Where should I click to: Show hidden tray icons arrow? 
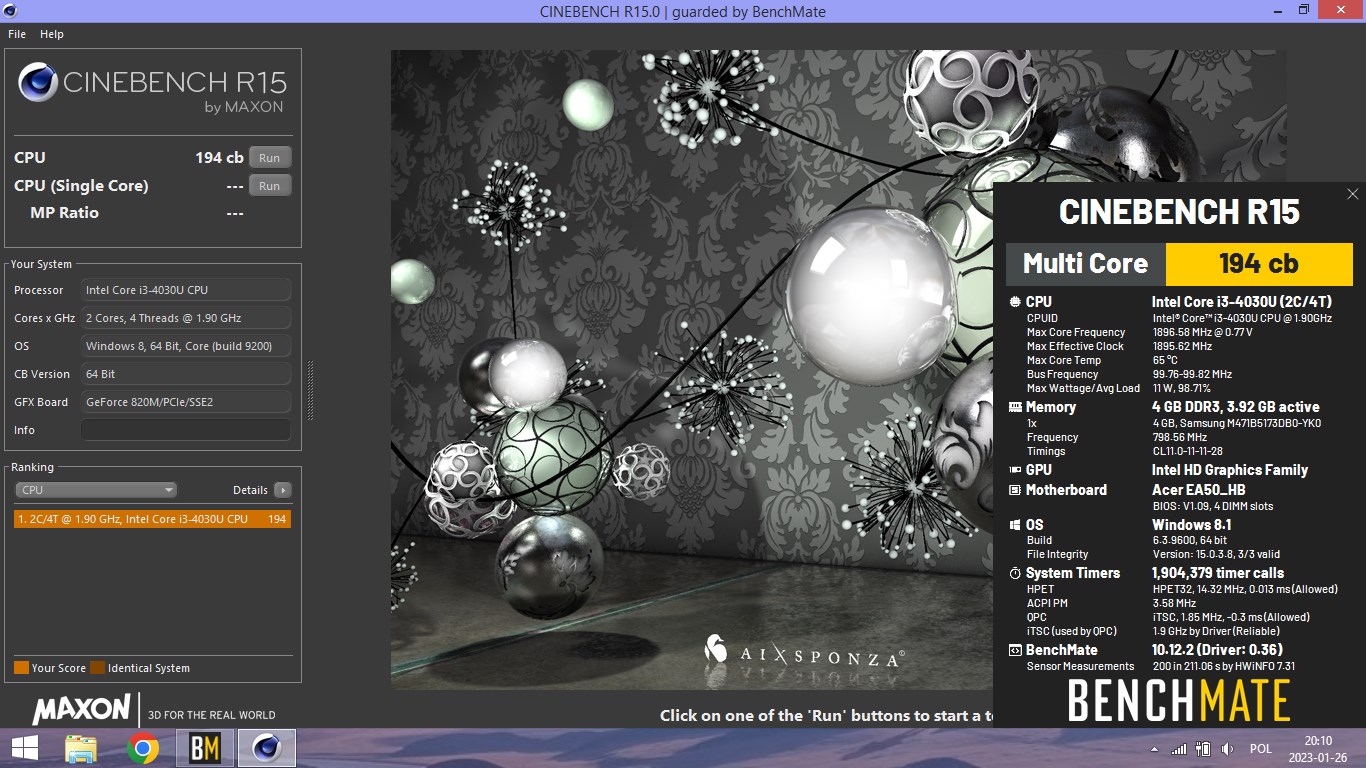click(x=1154, y=749)
